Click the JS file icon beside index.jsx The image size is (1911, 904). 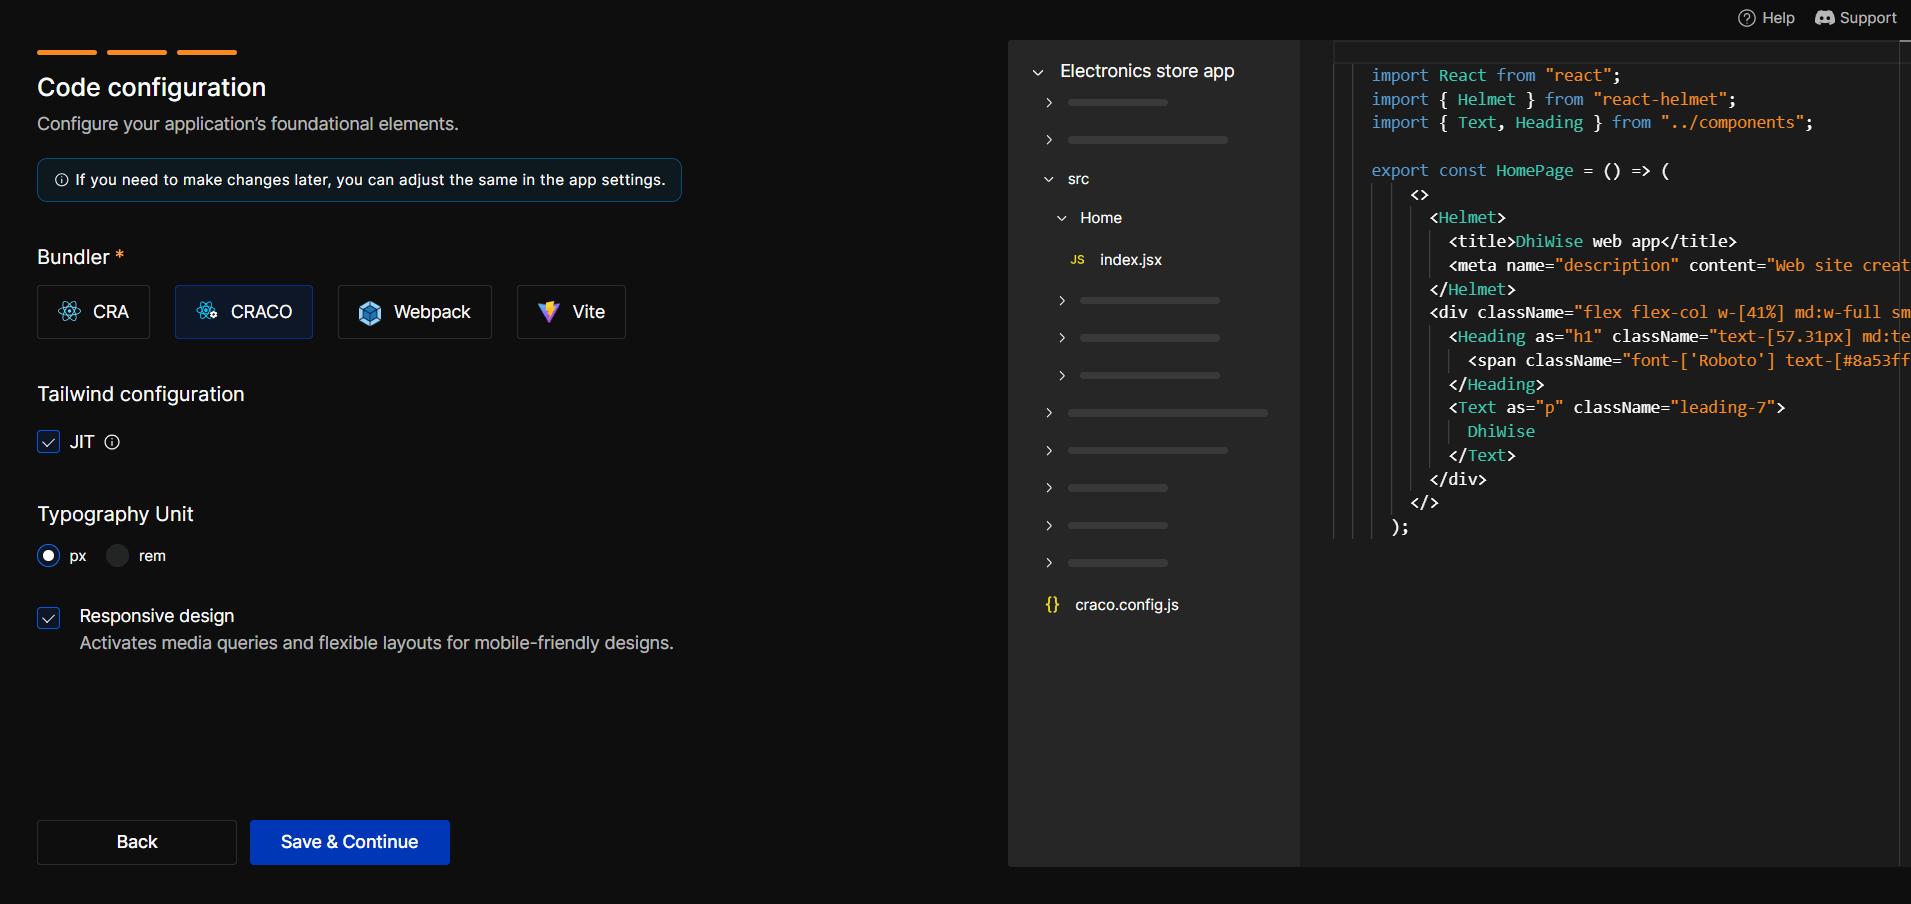pyautogui.click(x=1077, y=260)
